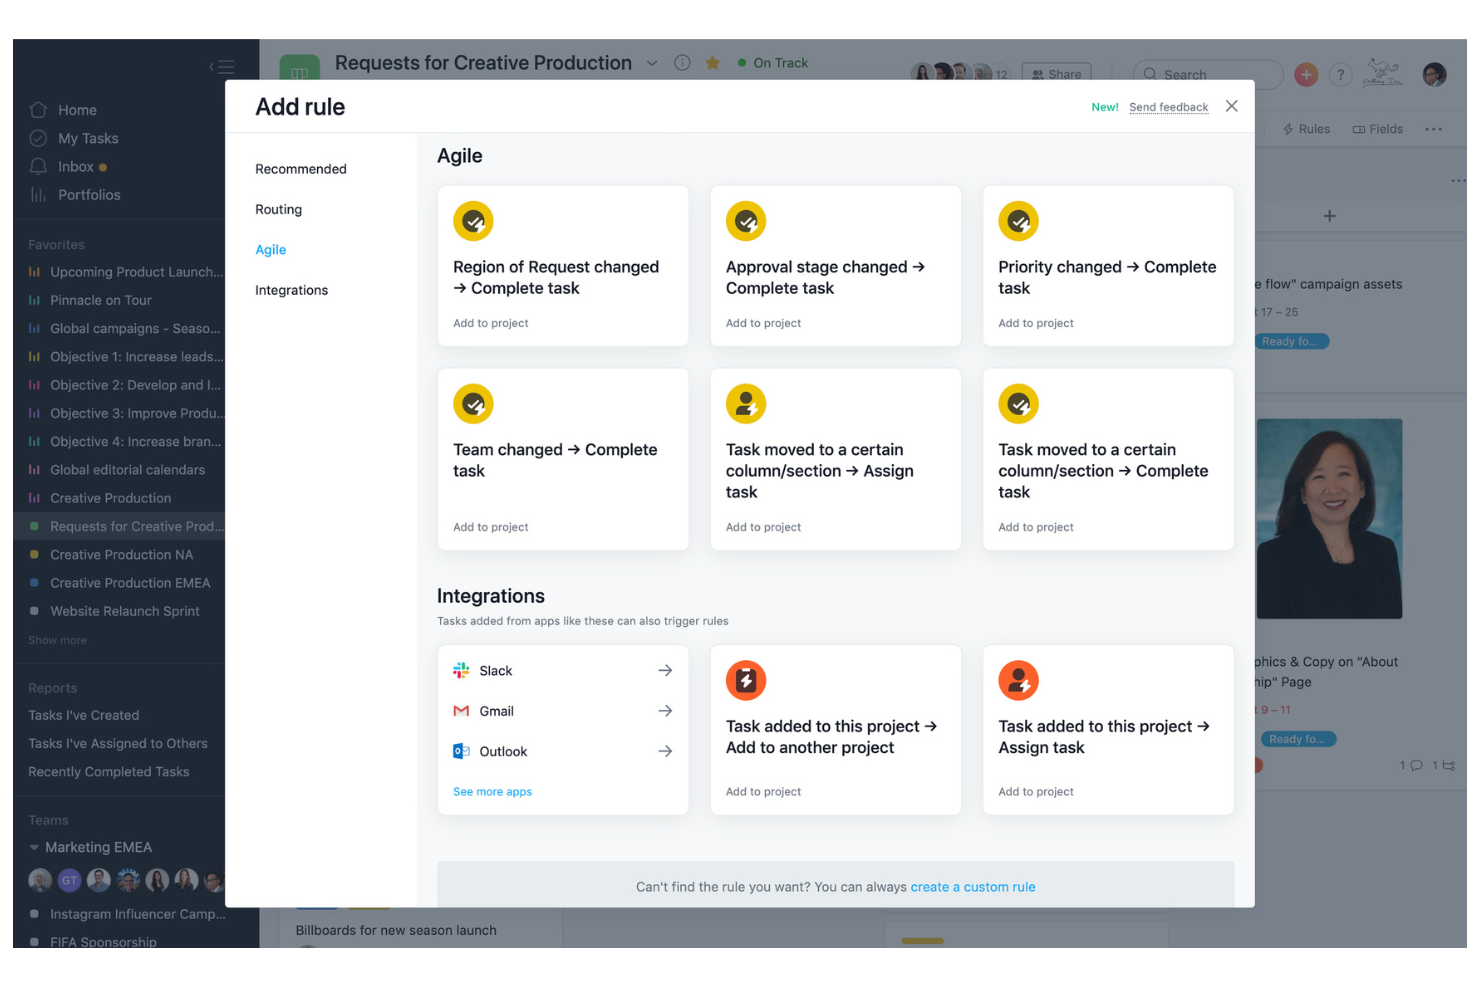Click the Outlook integration icon

pos(461,751)
